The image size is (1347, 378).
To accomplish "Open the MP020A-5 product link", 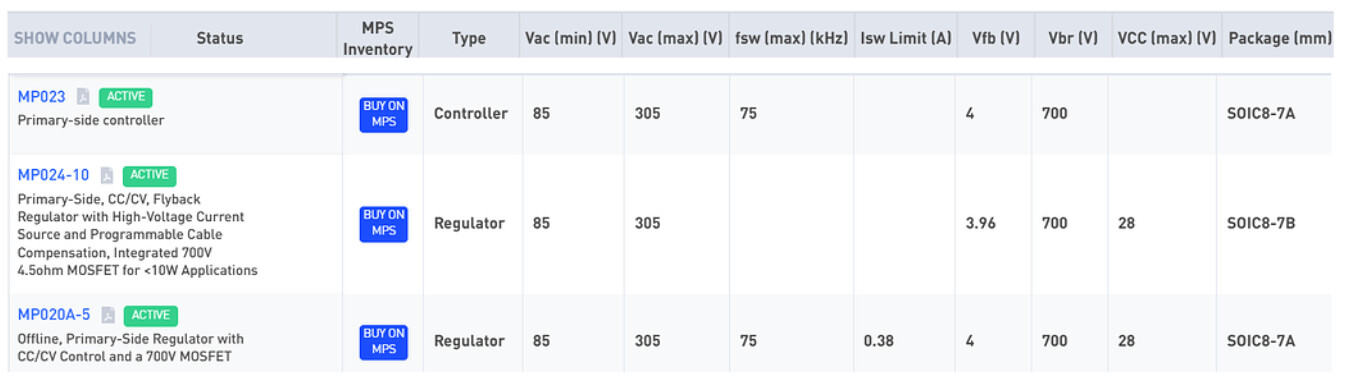I will (54, 315).
